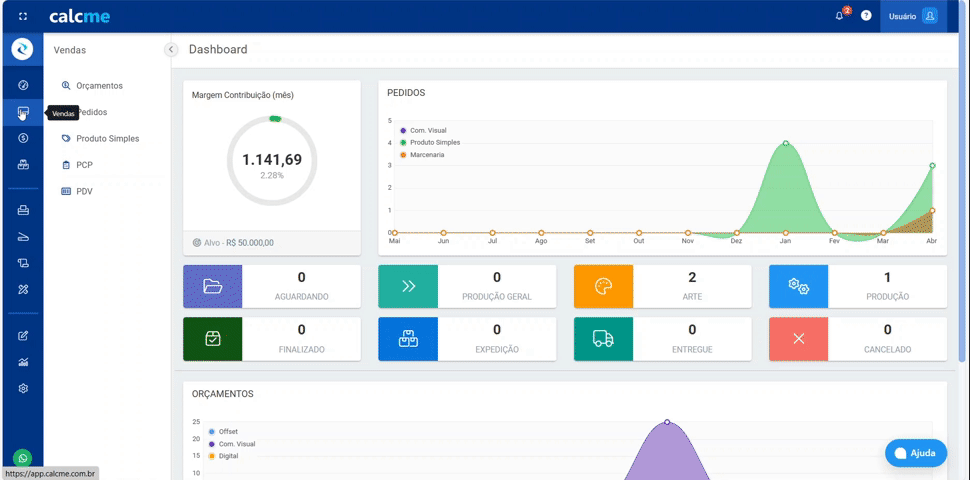
Task: Click the WhatsApp icon
Action: (x=23, y=459)
